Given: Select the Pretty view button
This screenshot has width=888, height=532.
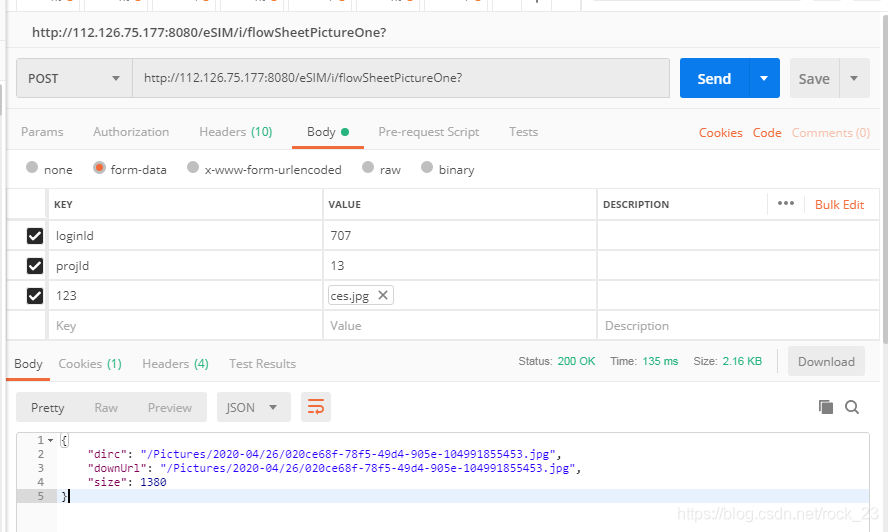Looking at the screenshot, I should pyautogui.click(x=48, y=407).
